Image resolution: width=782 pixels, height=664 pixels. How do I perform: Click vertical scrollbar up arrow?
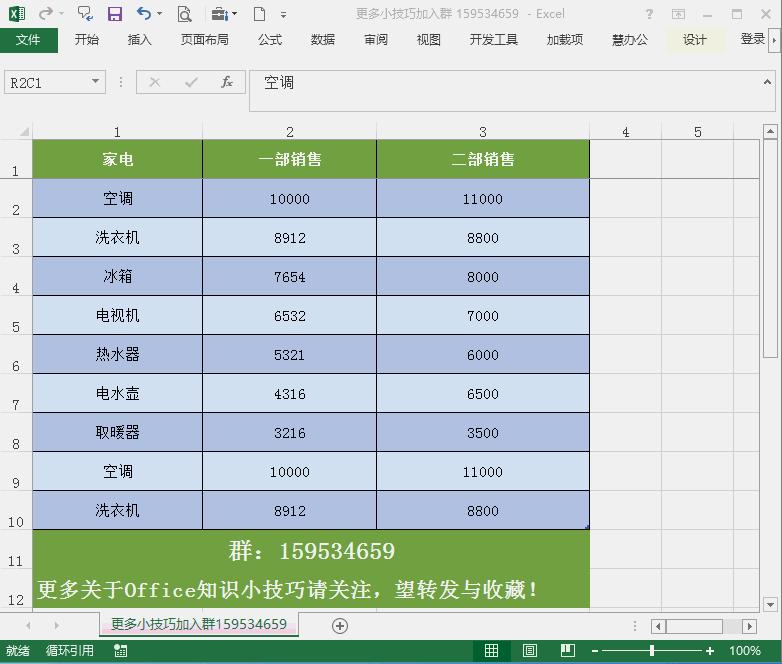point(770,131)
